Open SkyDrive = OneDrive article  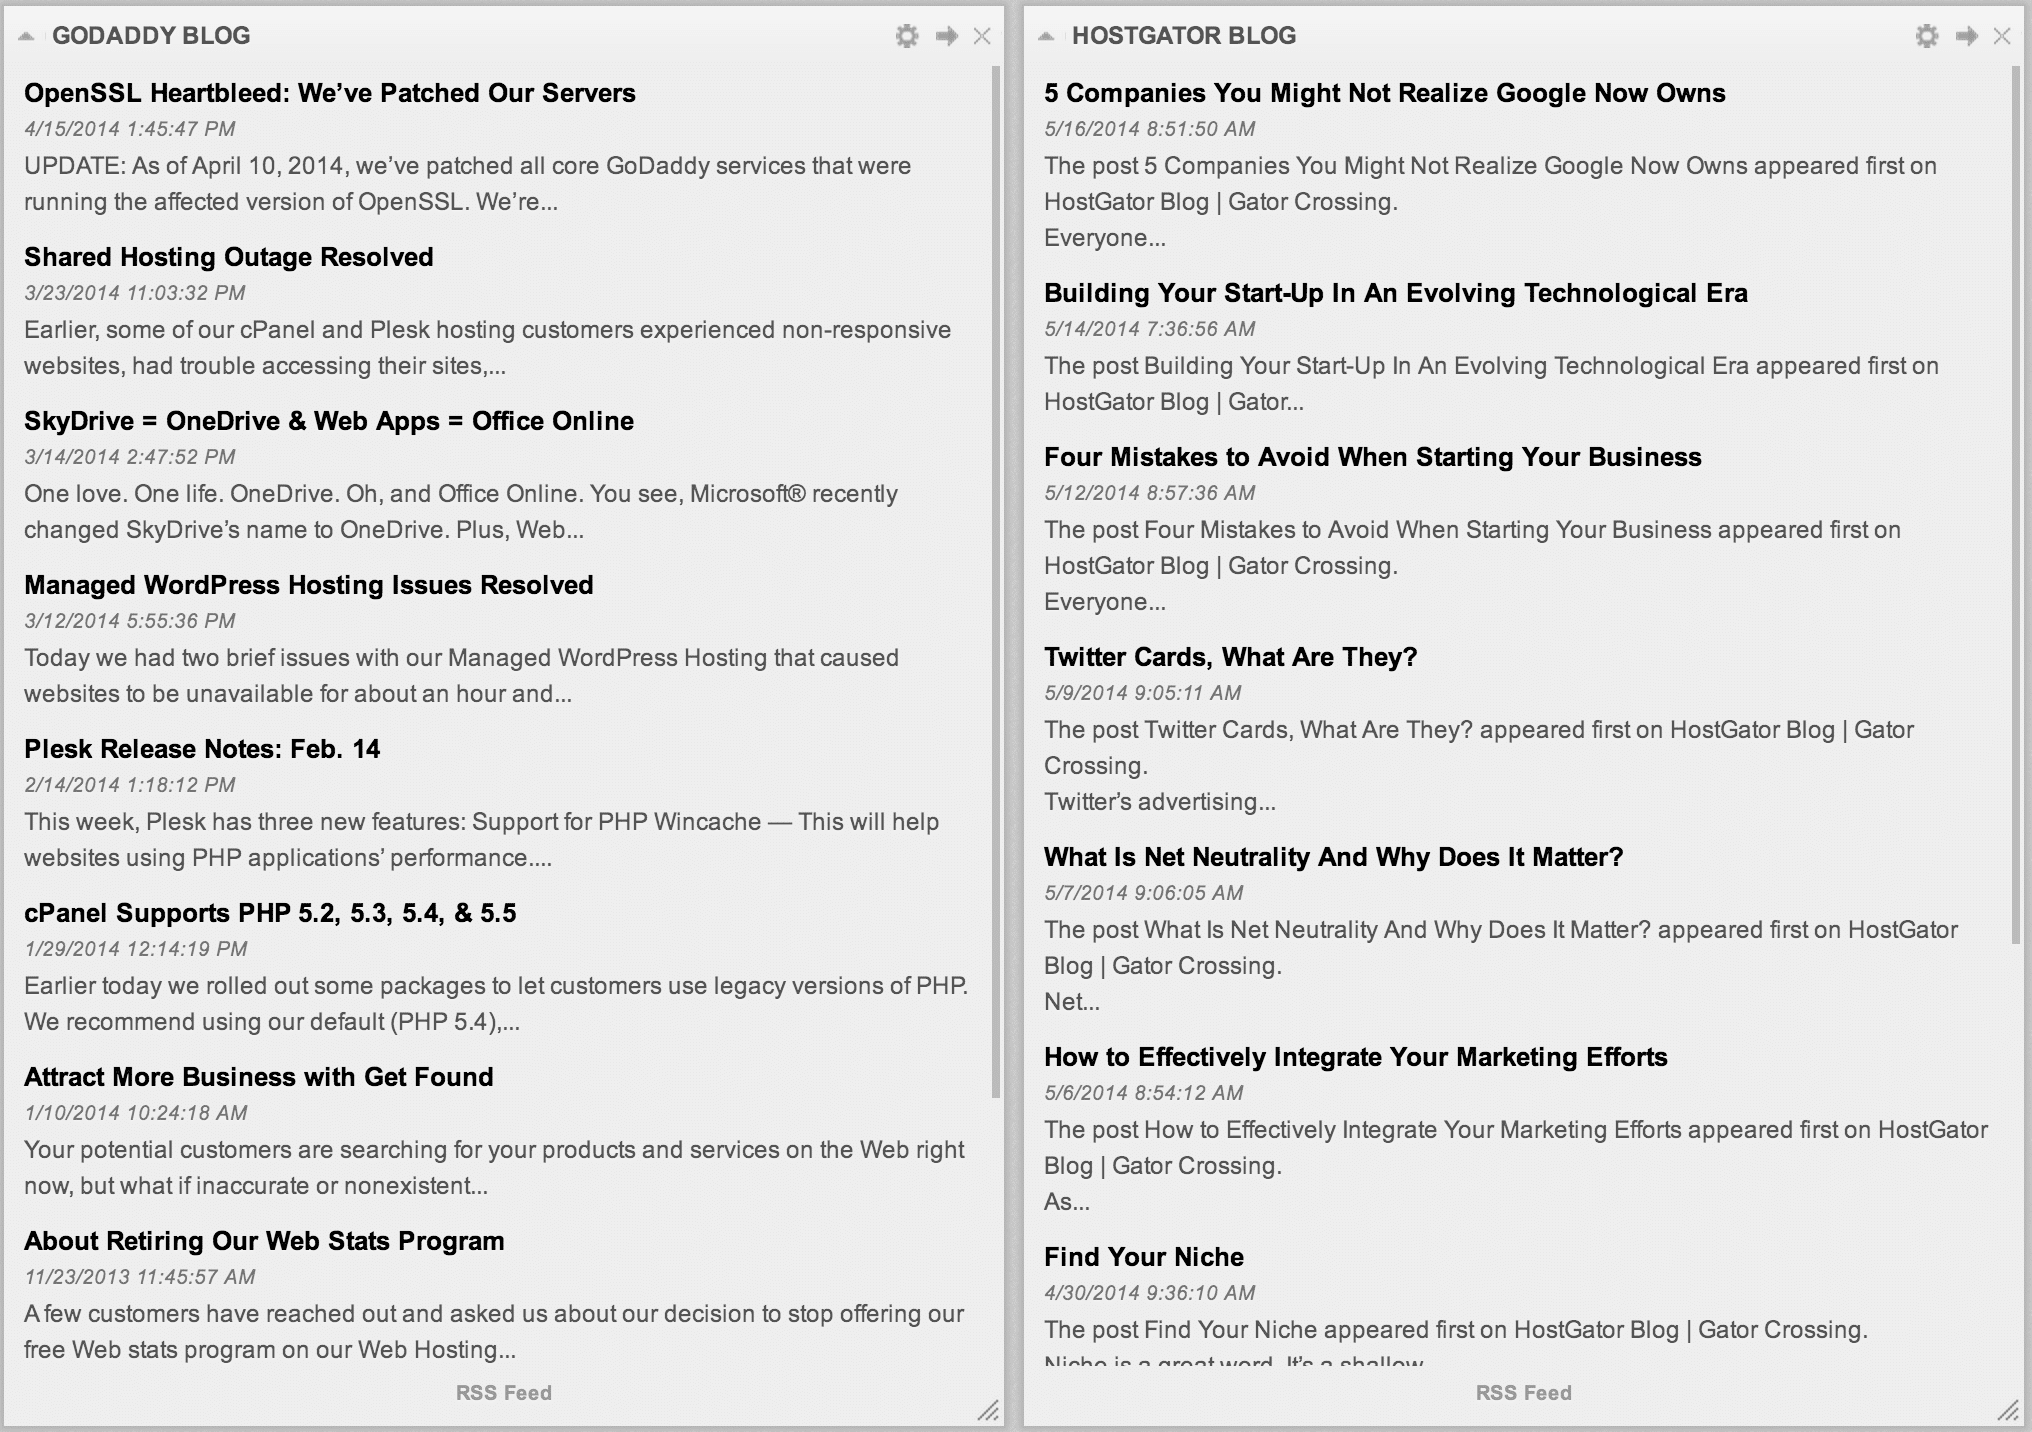329,421
